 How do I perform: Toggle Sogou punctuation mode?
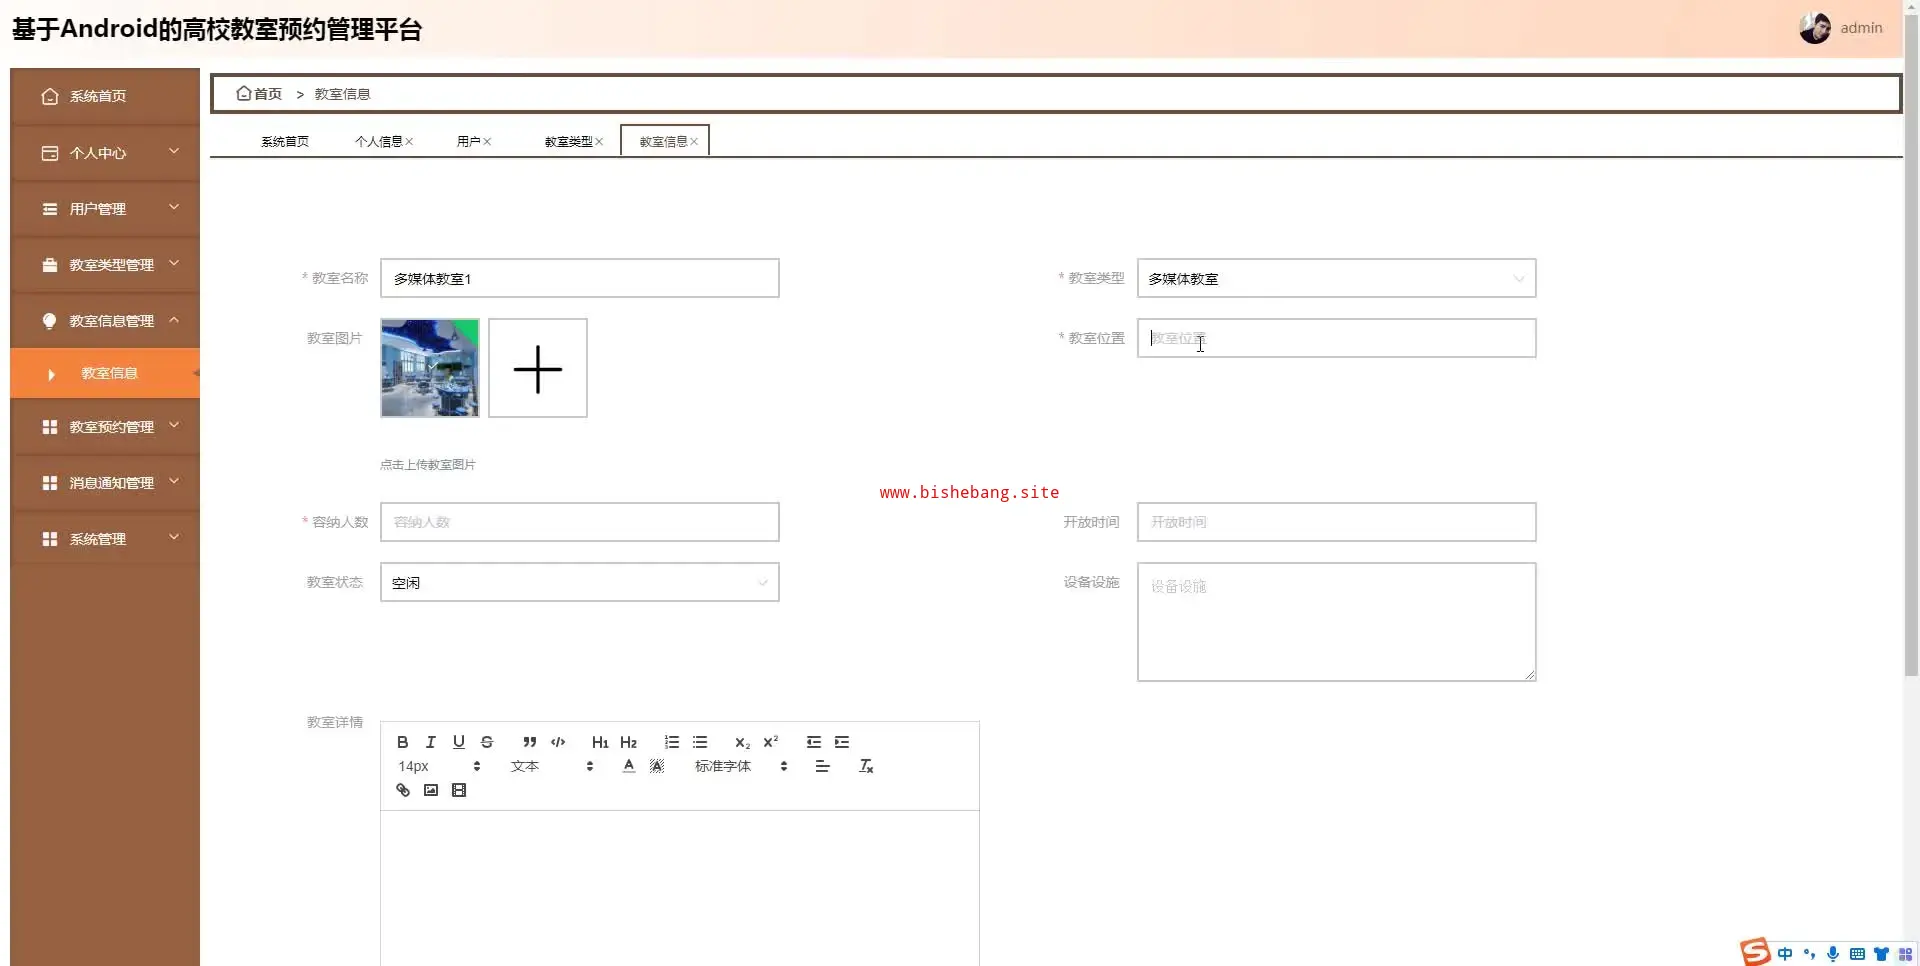(1809, 954)
